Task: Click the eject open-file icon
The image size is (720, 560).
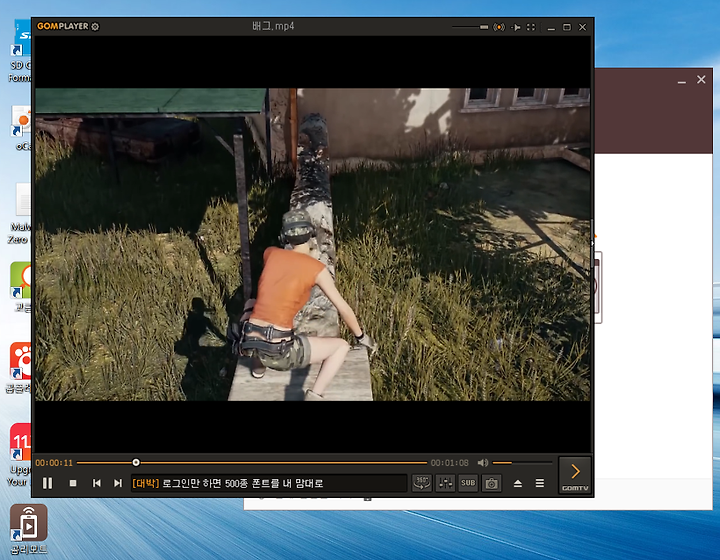Action: click(518, 483)
